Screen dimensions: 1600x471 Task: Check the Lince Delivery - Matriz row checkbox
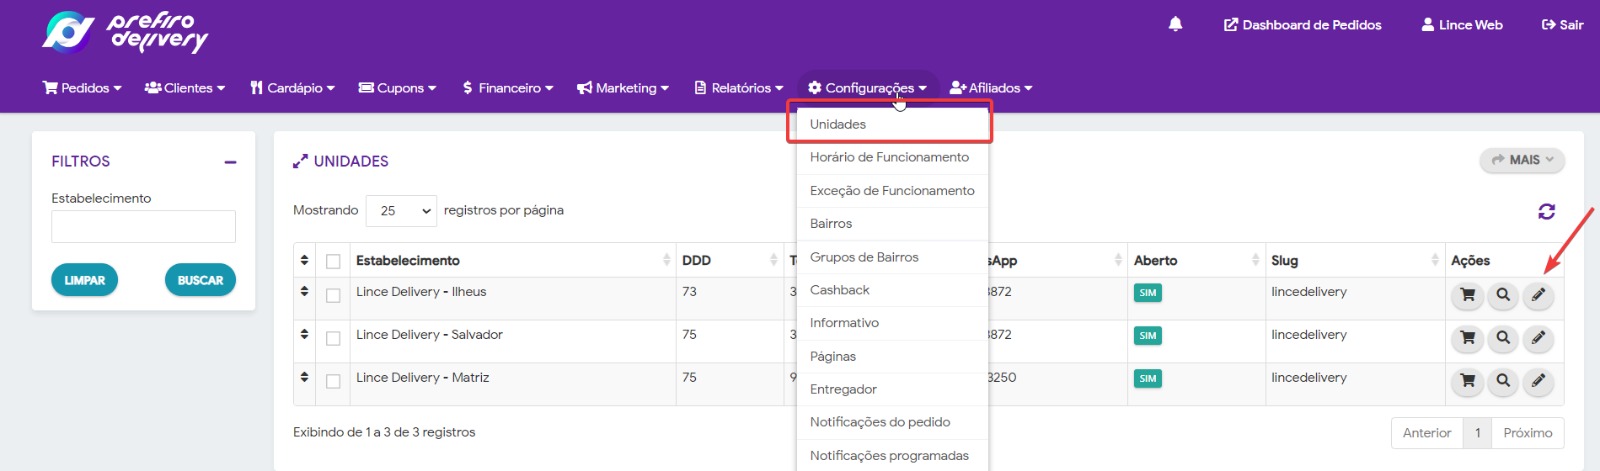coord(333,381)
